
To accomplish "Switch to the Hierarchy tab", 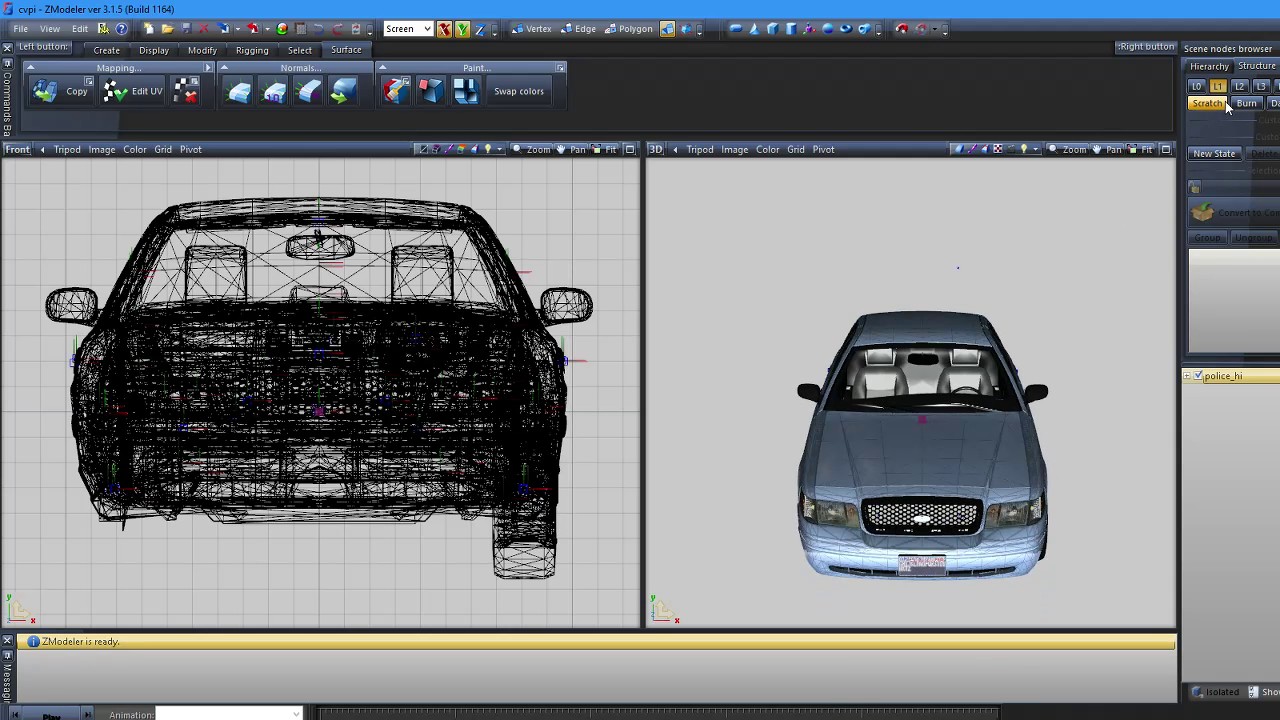I will pos(1209,66).
